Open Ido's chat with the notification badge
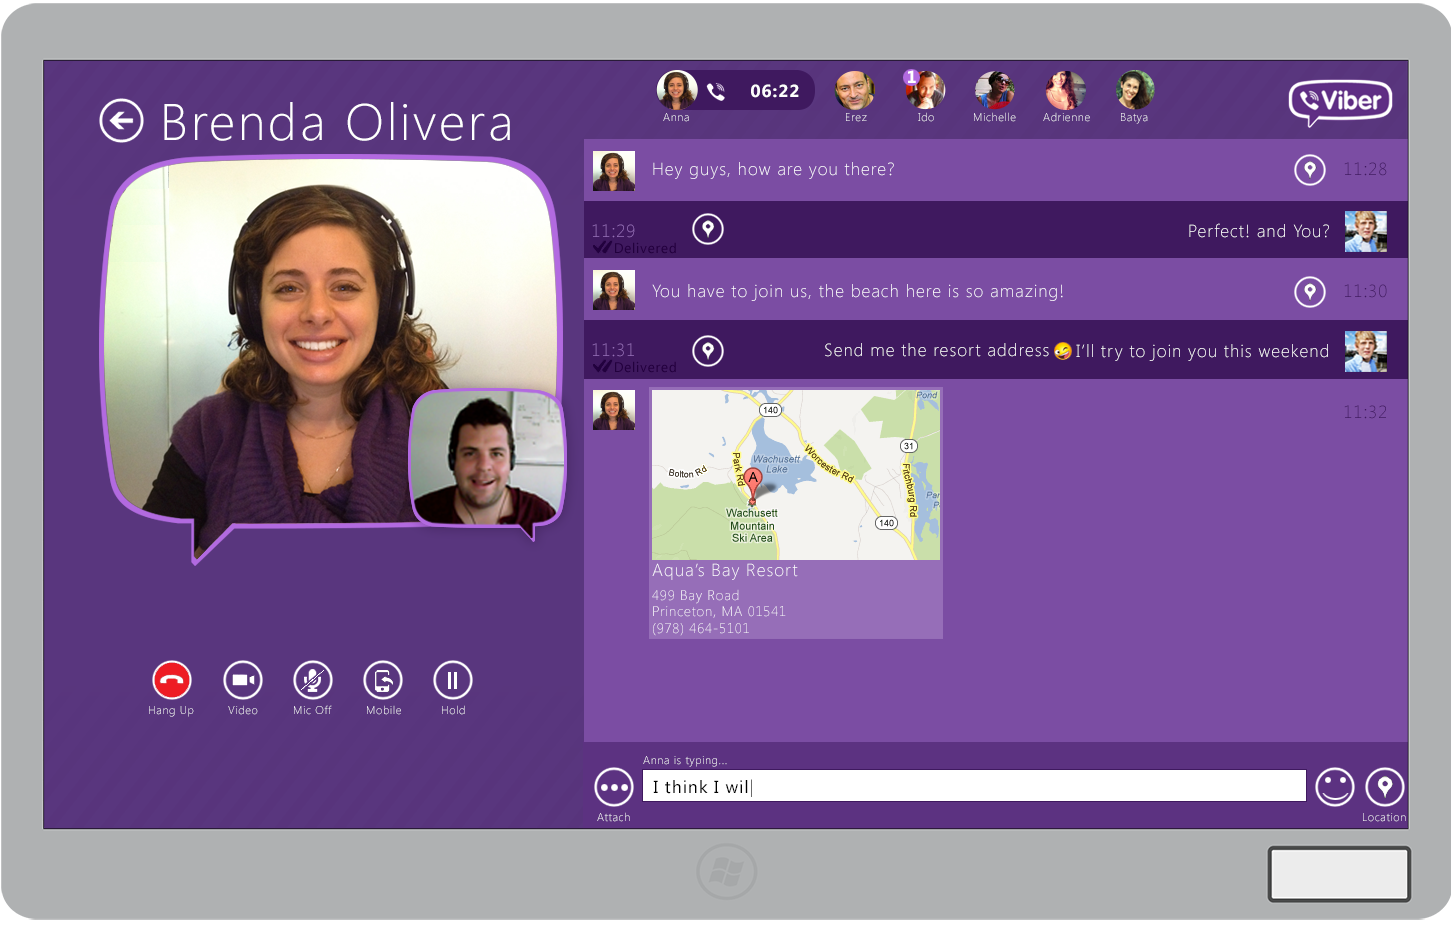Image resolution: width=1451 pixels, height=925 pixels. pos(924,90)
